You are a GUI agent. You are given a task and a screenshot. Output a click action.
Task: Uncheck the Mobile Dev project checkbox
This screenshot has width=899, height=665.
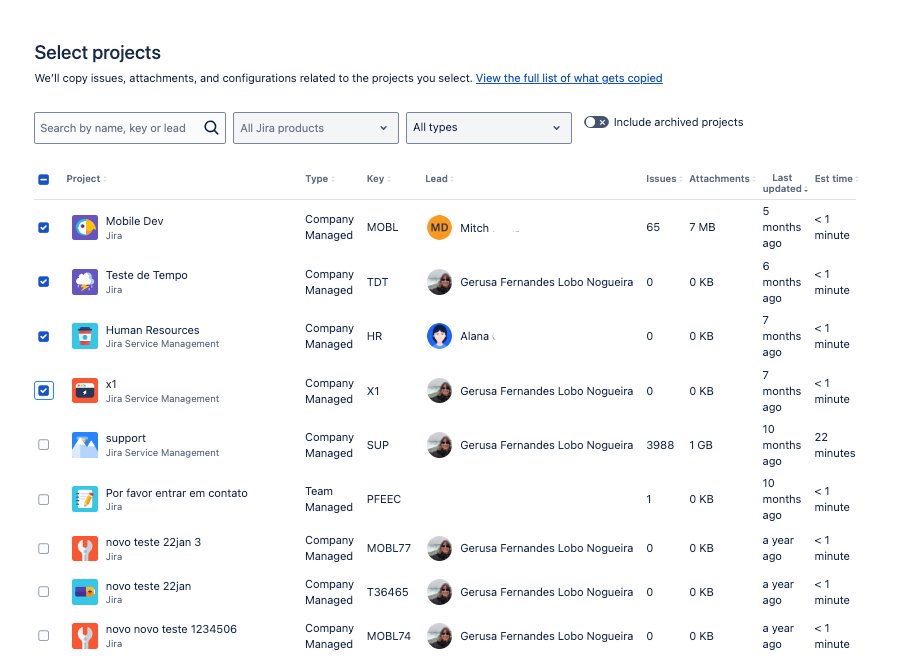pyautogui.click(x=44, y=227)
